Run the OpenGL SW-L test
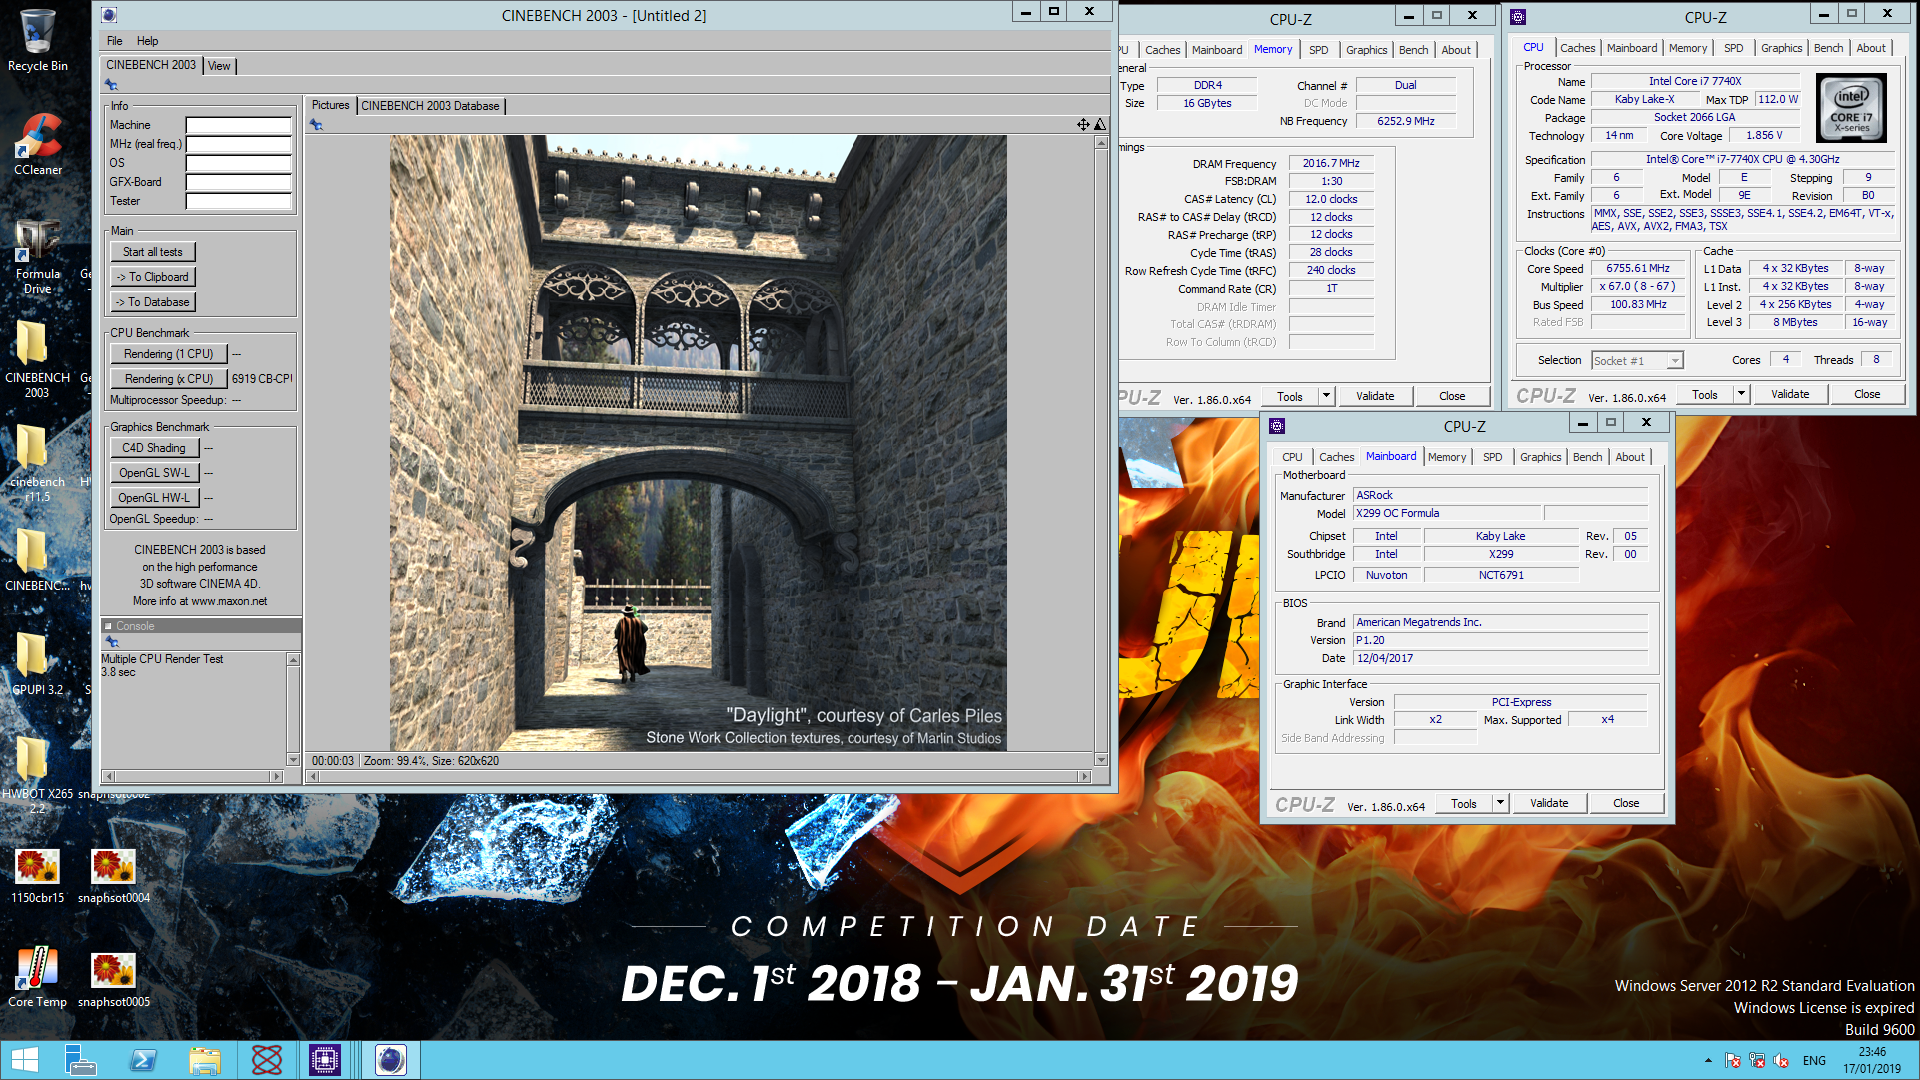Screen dimensions: 1920x1080 pos(154,473)
